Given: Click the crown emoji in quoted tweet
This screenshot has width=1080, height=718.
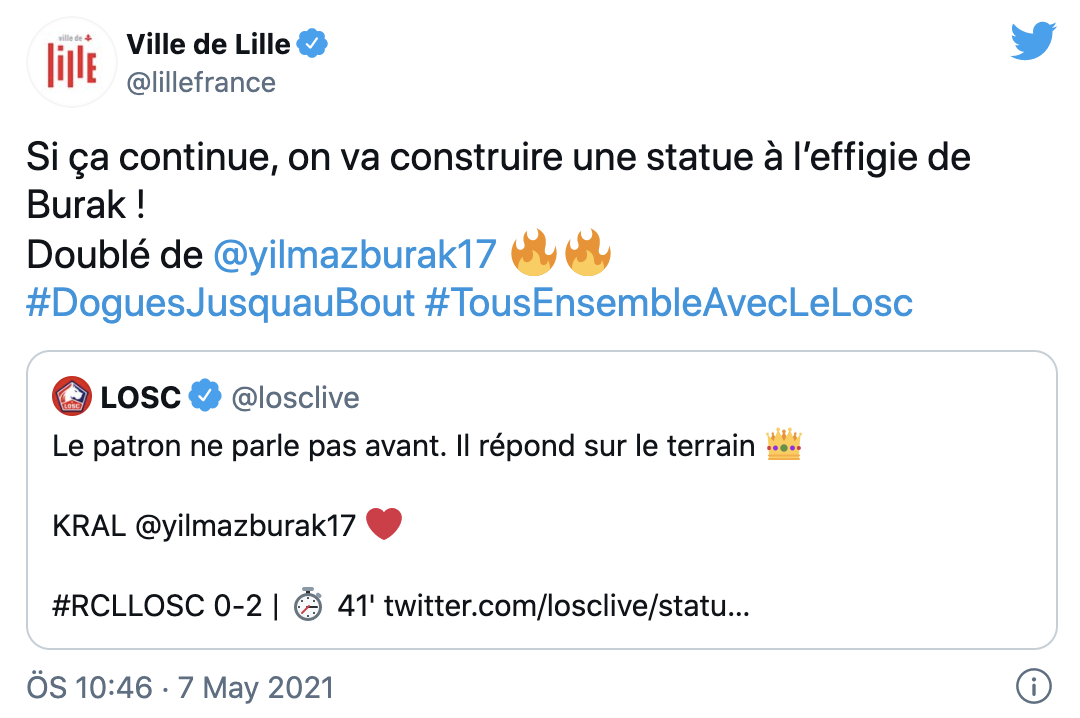Looking at the screenshot, I should click(783, 447).
